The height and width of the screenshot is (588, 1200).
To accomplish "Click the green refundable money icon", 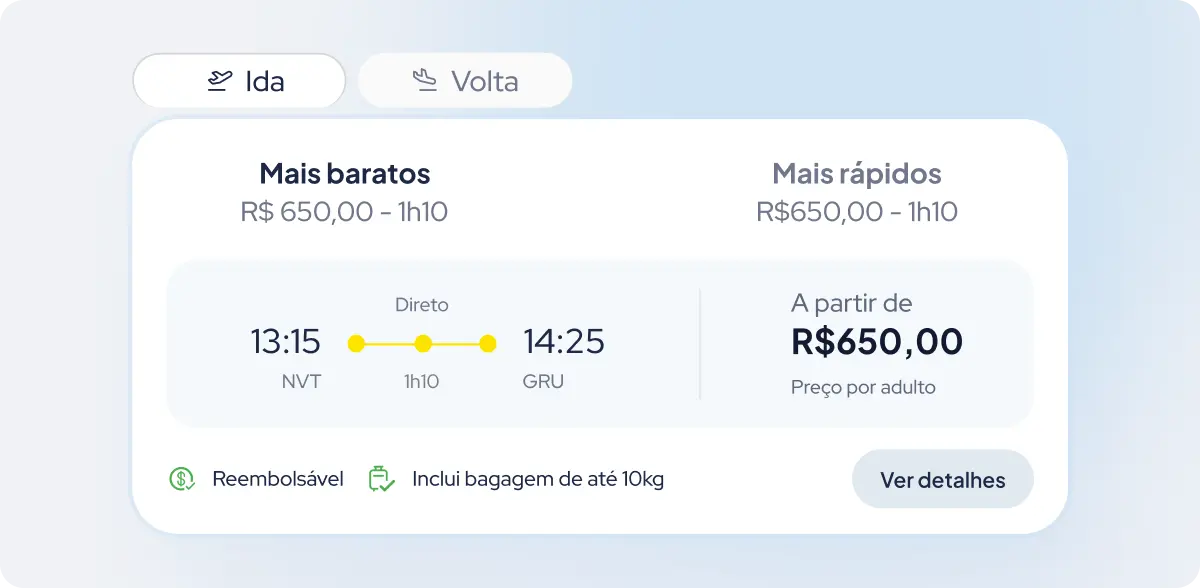I will pos(181,479).
